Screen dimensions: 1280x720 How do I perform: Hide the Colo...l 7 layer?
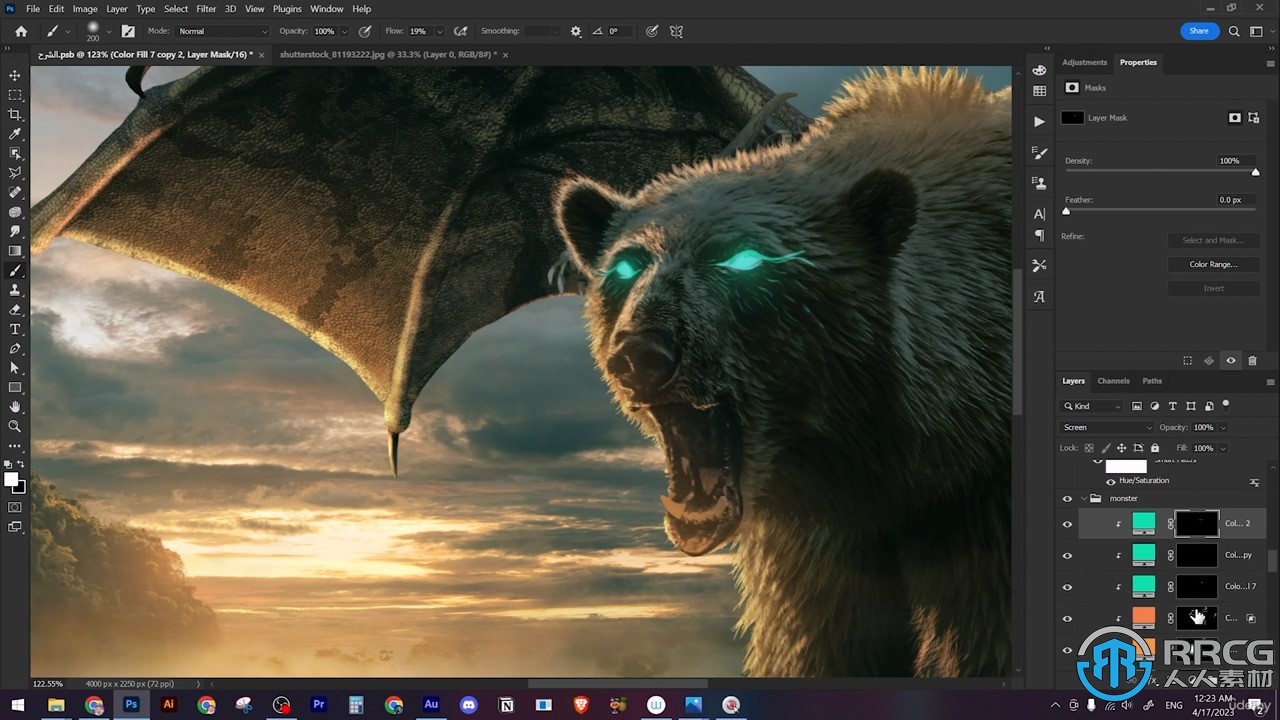[1067, 587]
